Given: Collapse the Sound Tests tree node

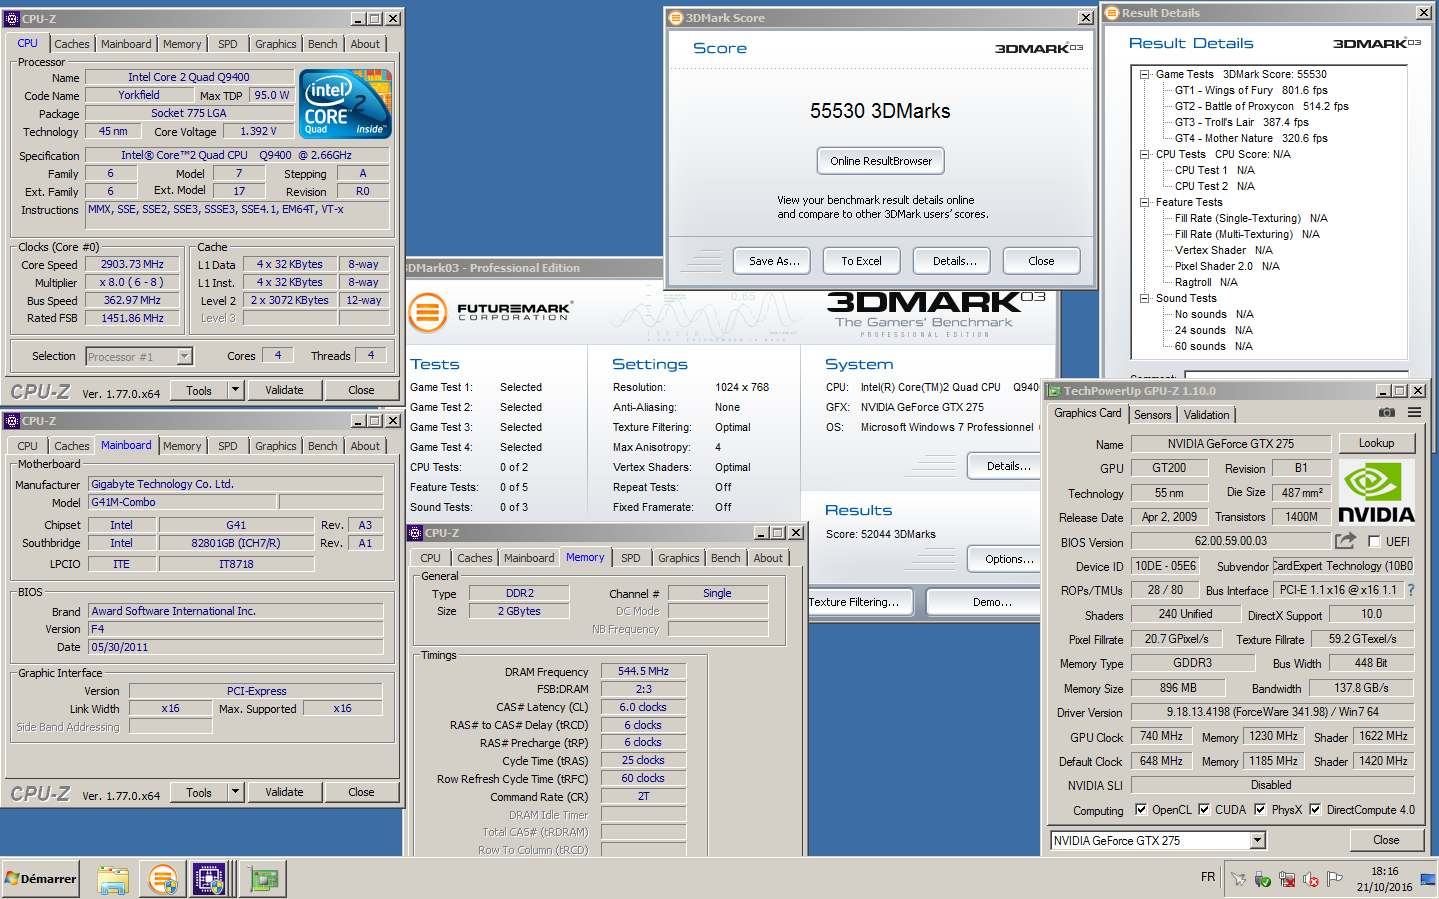Looking at the screenshot, I should pyautogui.click(x=1144, y=298).
